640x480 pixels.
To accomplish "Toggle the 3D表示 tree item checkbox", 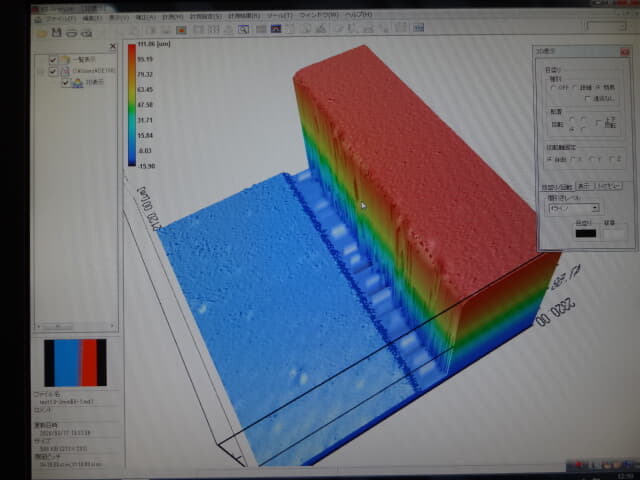I will click(x=64, y=83).
